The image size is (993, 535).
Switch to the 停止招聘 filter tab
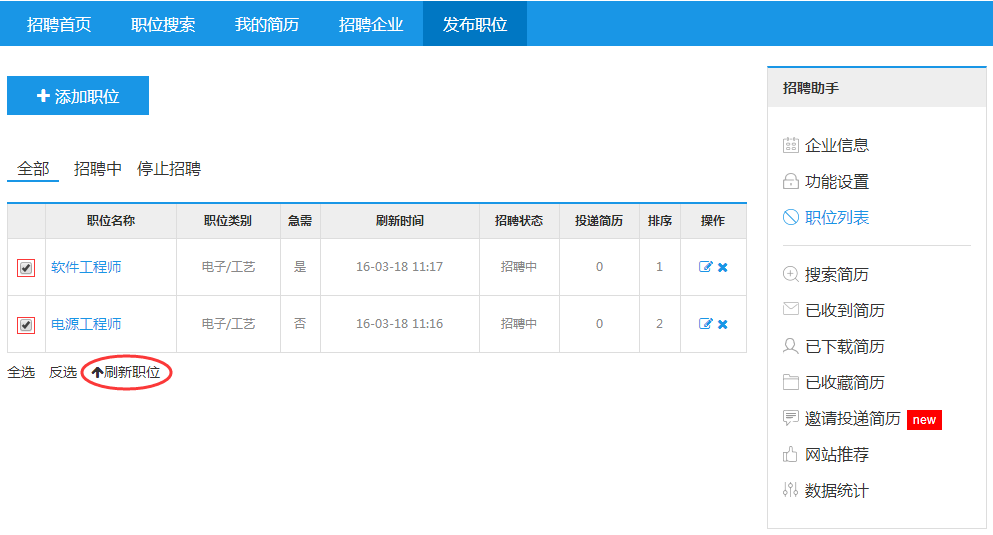tap(169, 169)
